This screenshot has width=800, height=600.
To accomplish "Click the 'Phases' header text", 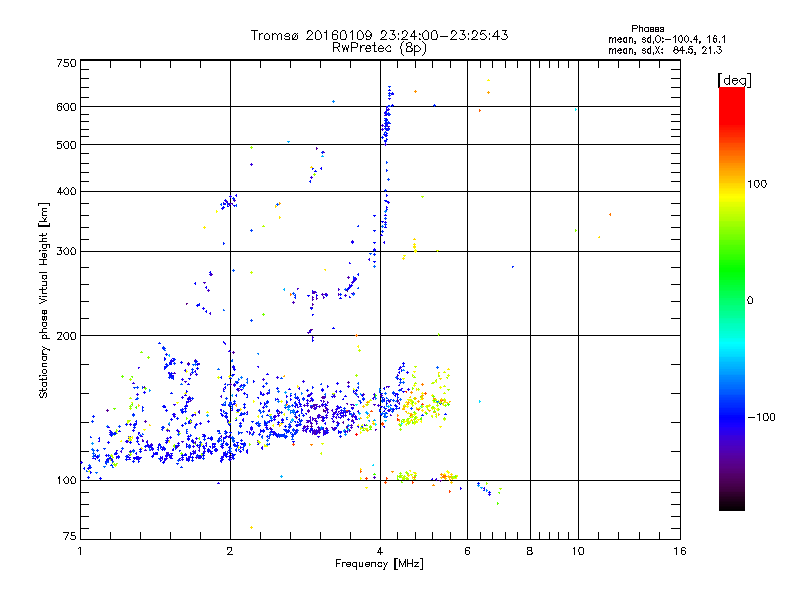I will [647, 29].
